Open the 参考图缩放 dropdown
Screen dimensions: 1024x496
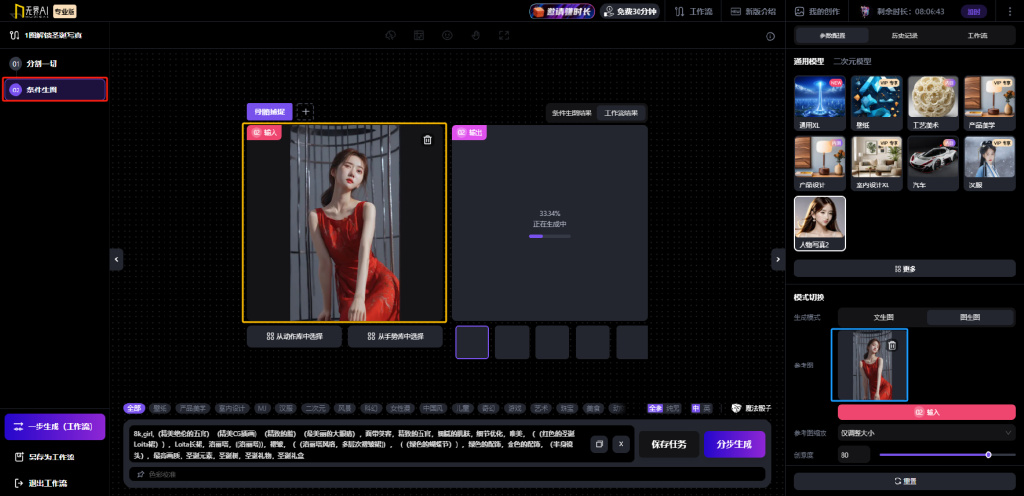pos(927,432)
